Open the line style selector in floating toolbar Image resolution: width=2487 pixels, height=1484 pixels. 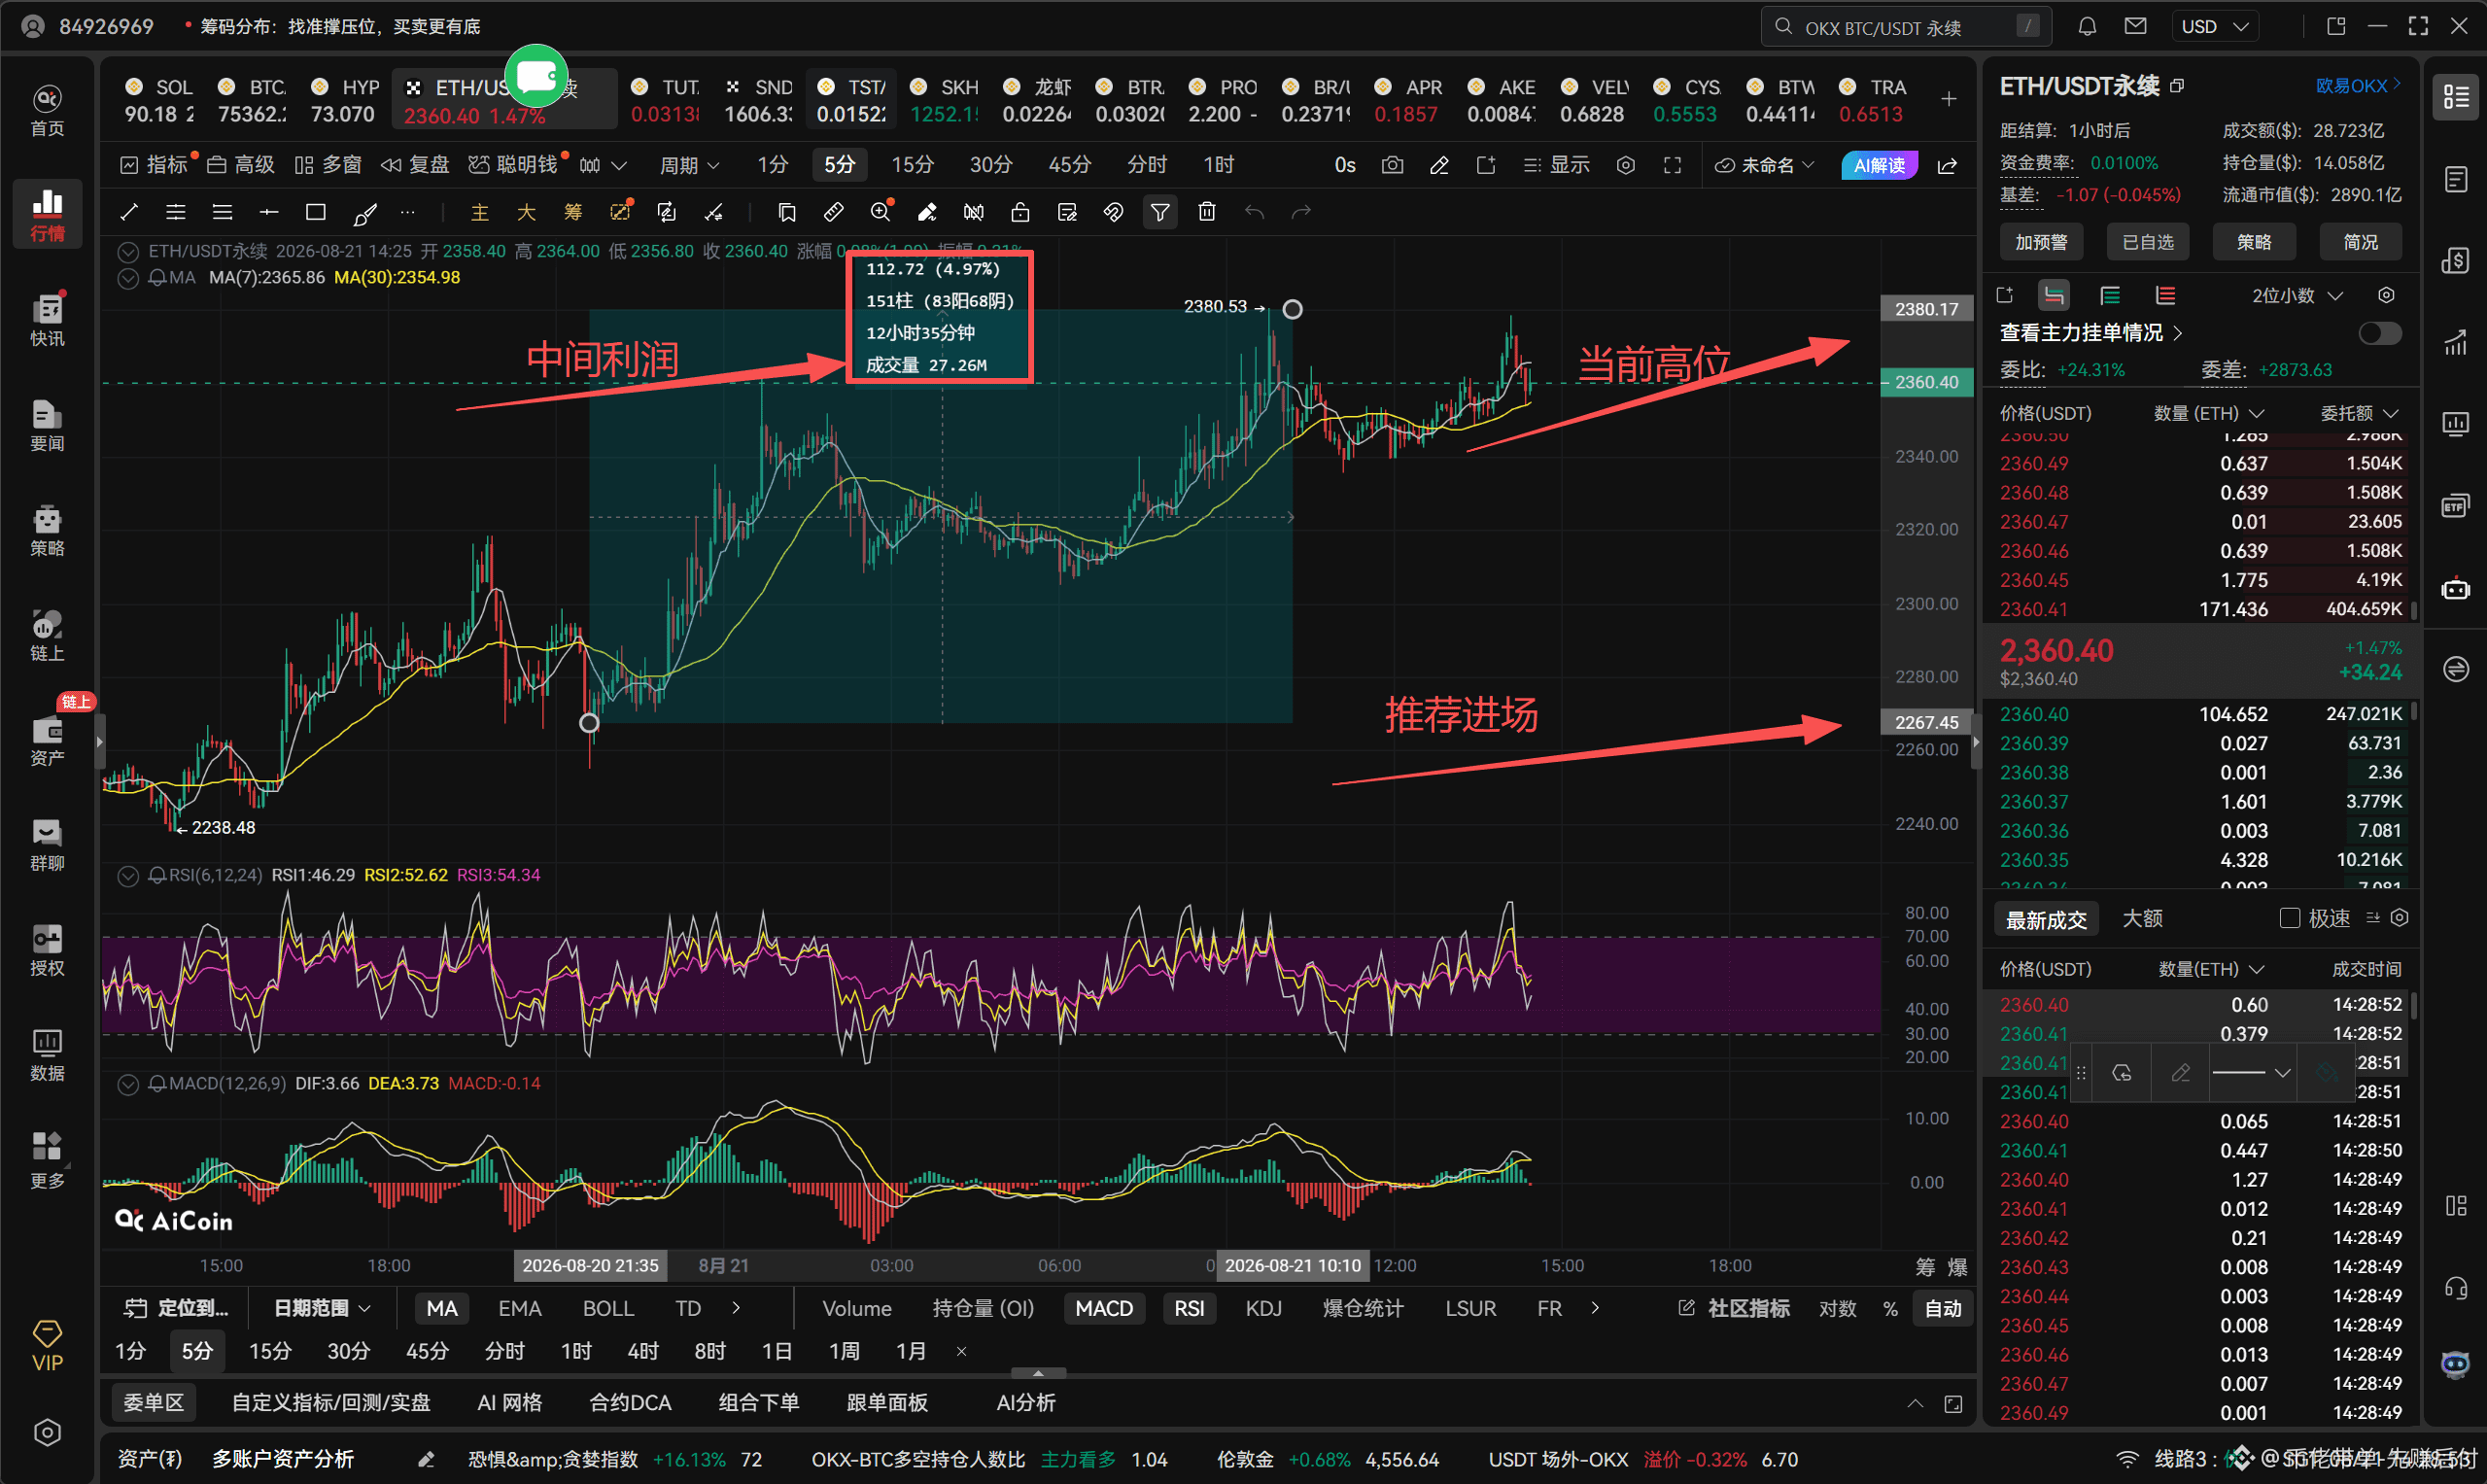coord(2250,1073)
